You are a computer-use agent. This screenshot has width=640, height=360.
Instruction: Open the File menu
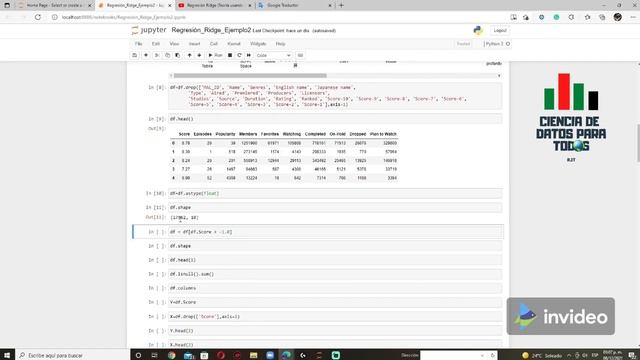click(x=139, y=44)
